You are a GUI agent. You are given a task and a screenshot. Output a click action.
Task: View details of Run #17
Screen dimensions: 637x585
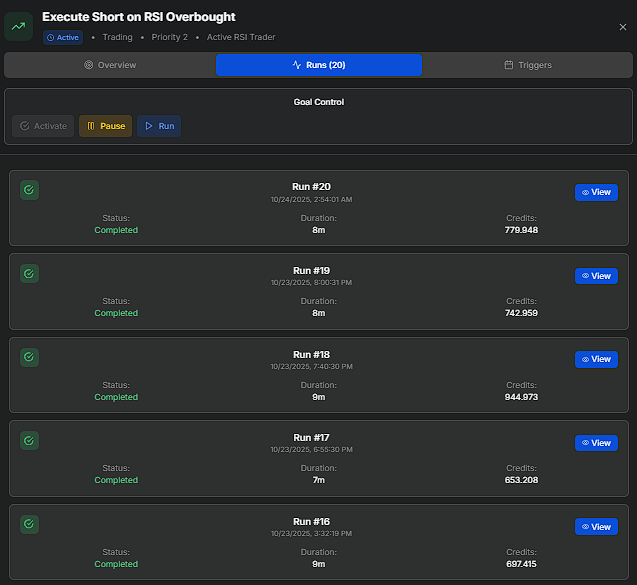click(x=595, y=443)
